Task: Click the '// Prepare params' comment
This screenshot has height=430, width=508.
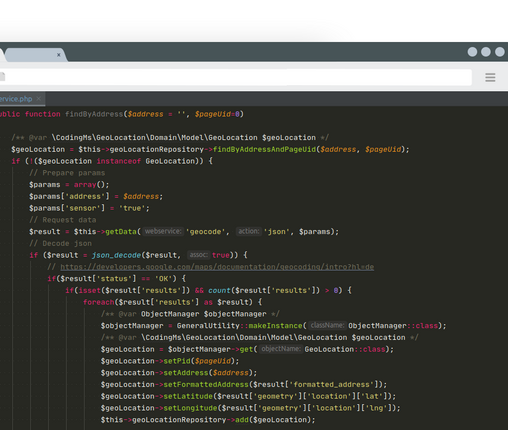Action: pos(67,173)
